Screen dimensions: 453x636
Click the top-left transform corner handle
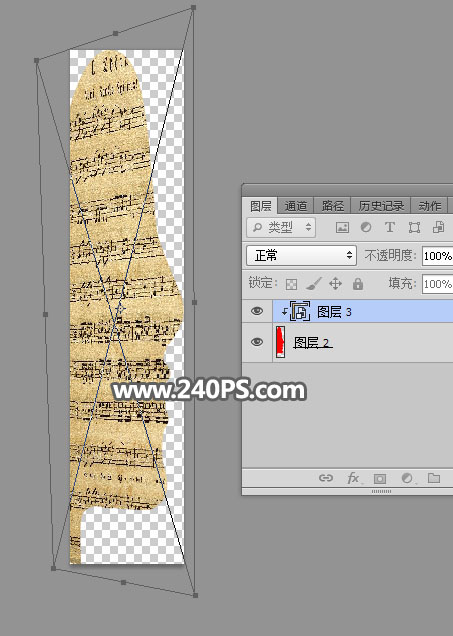(x=36, y=60)
